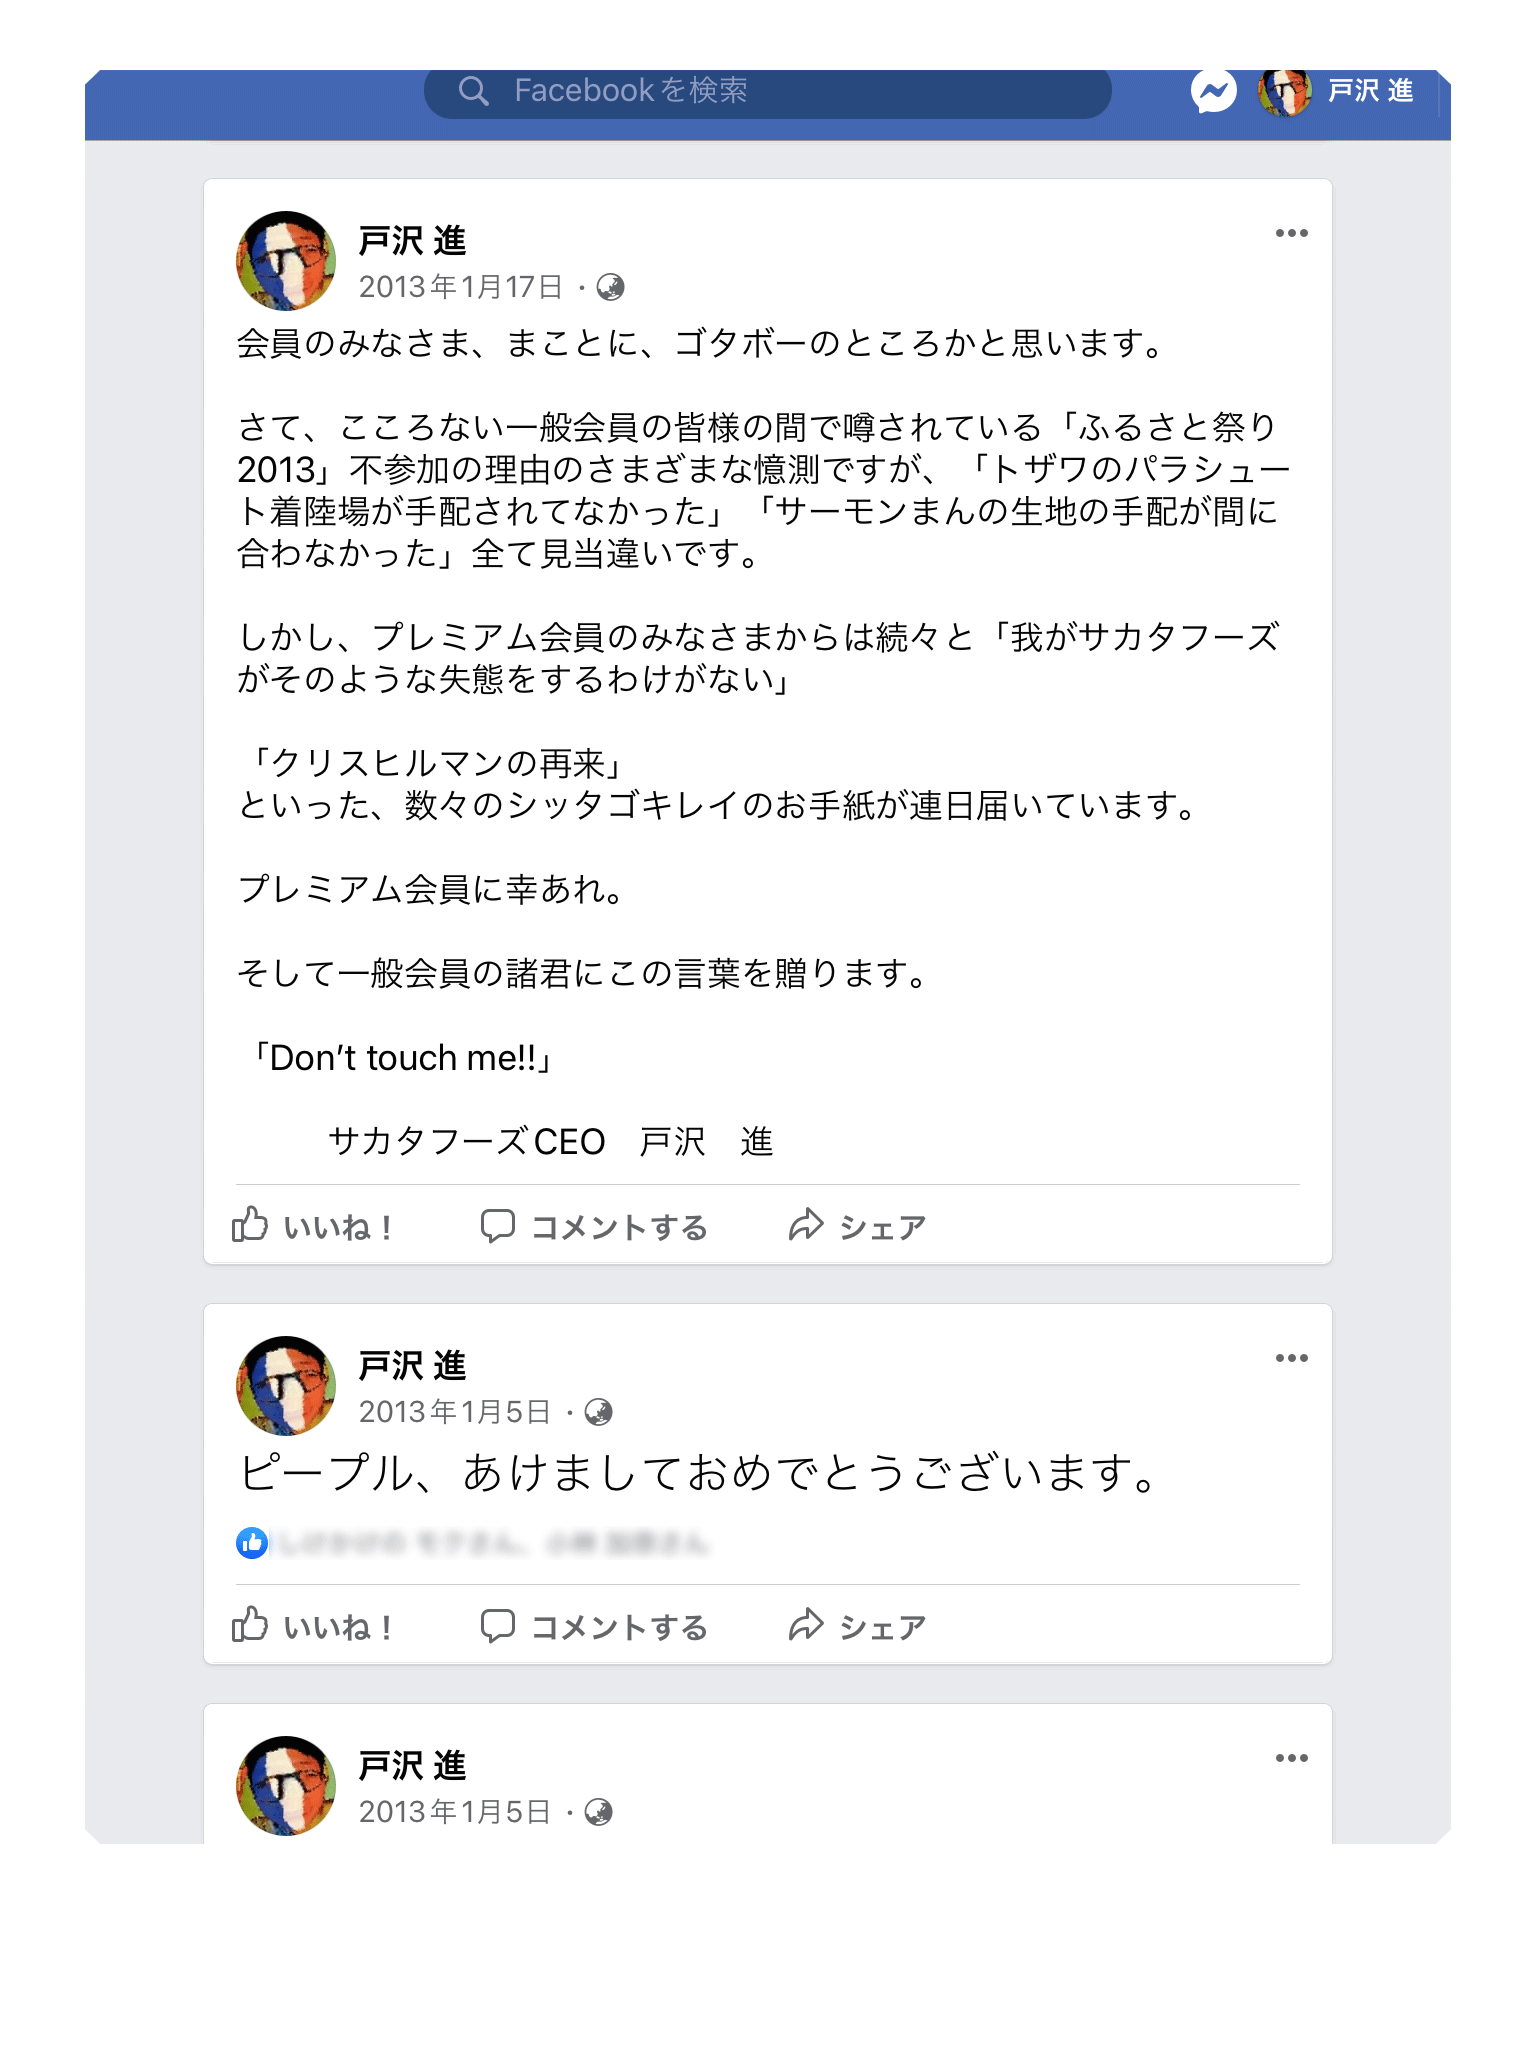Click the globe privacy icon on January 17 post
Screen dimensions: 1536x2048
pos(610,288)
